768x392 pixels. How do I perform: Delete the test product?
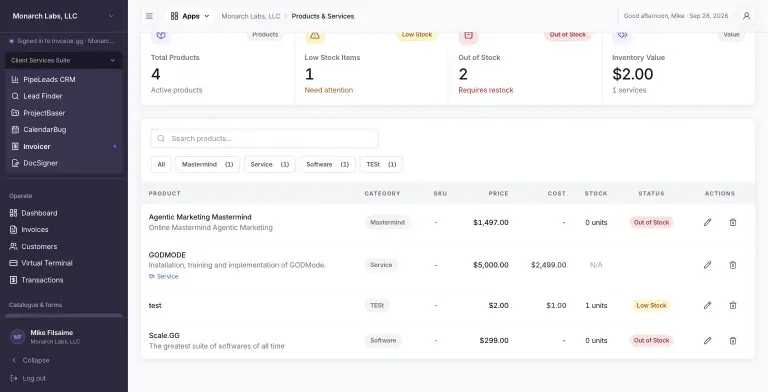[733, 305]
